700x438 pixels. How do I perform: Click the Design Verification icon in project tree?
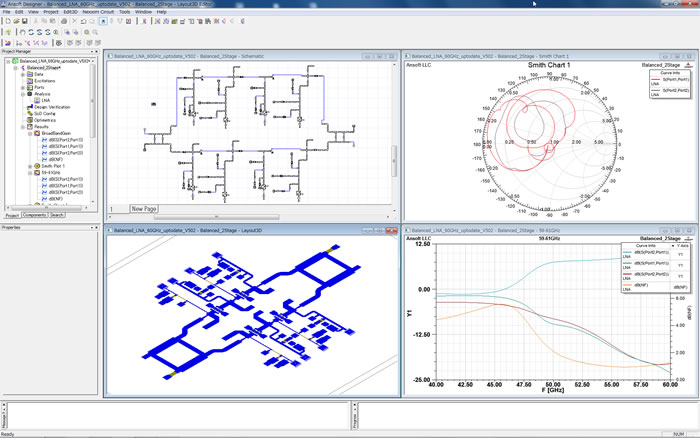click(x=30, y=107)
